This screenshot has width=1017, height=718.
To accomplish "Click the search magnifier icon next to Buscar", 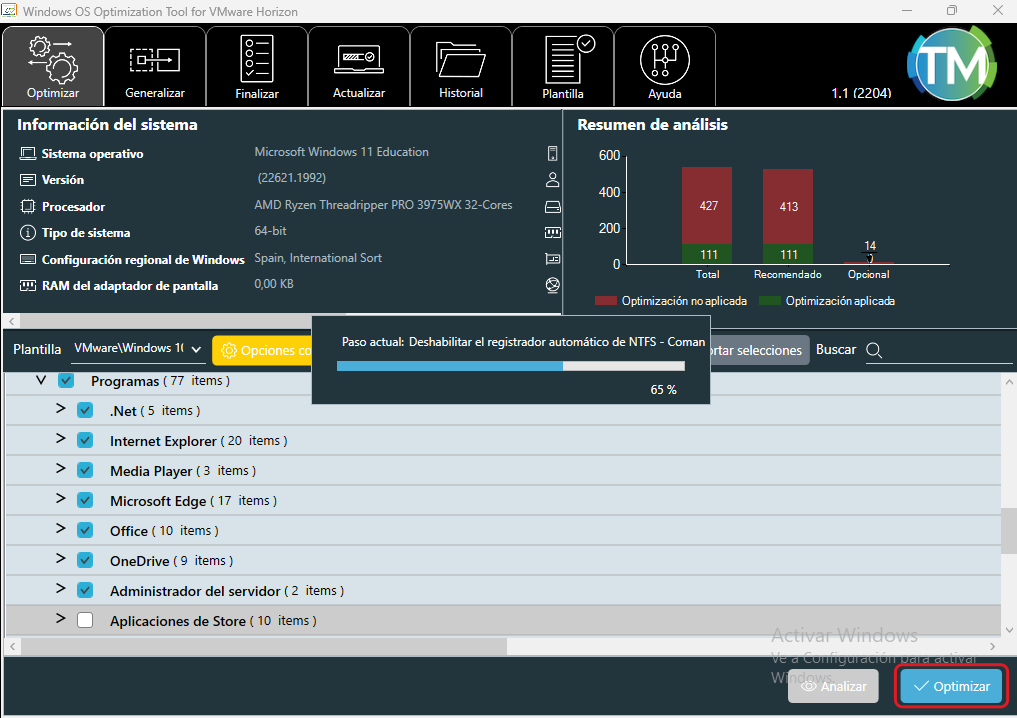I will 873,350.
